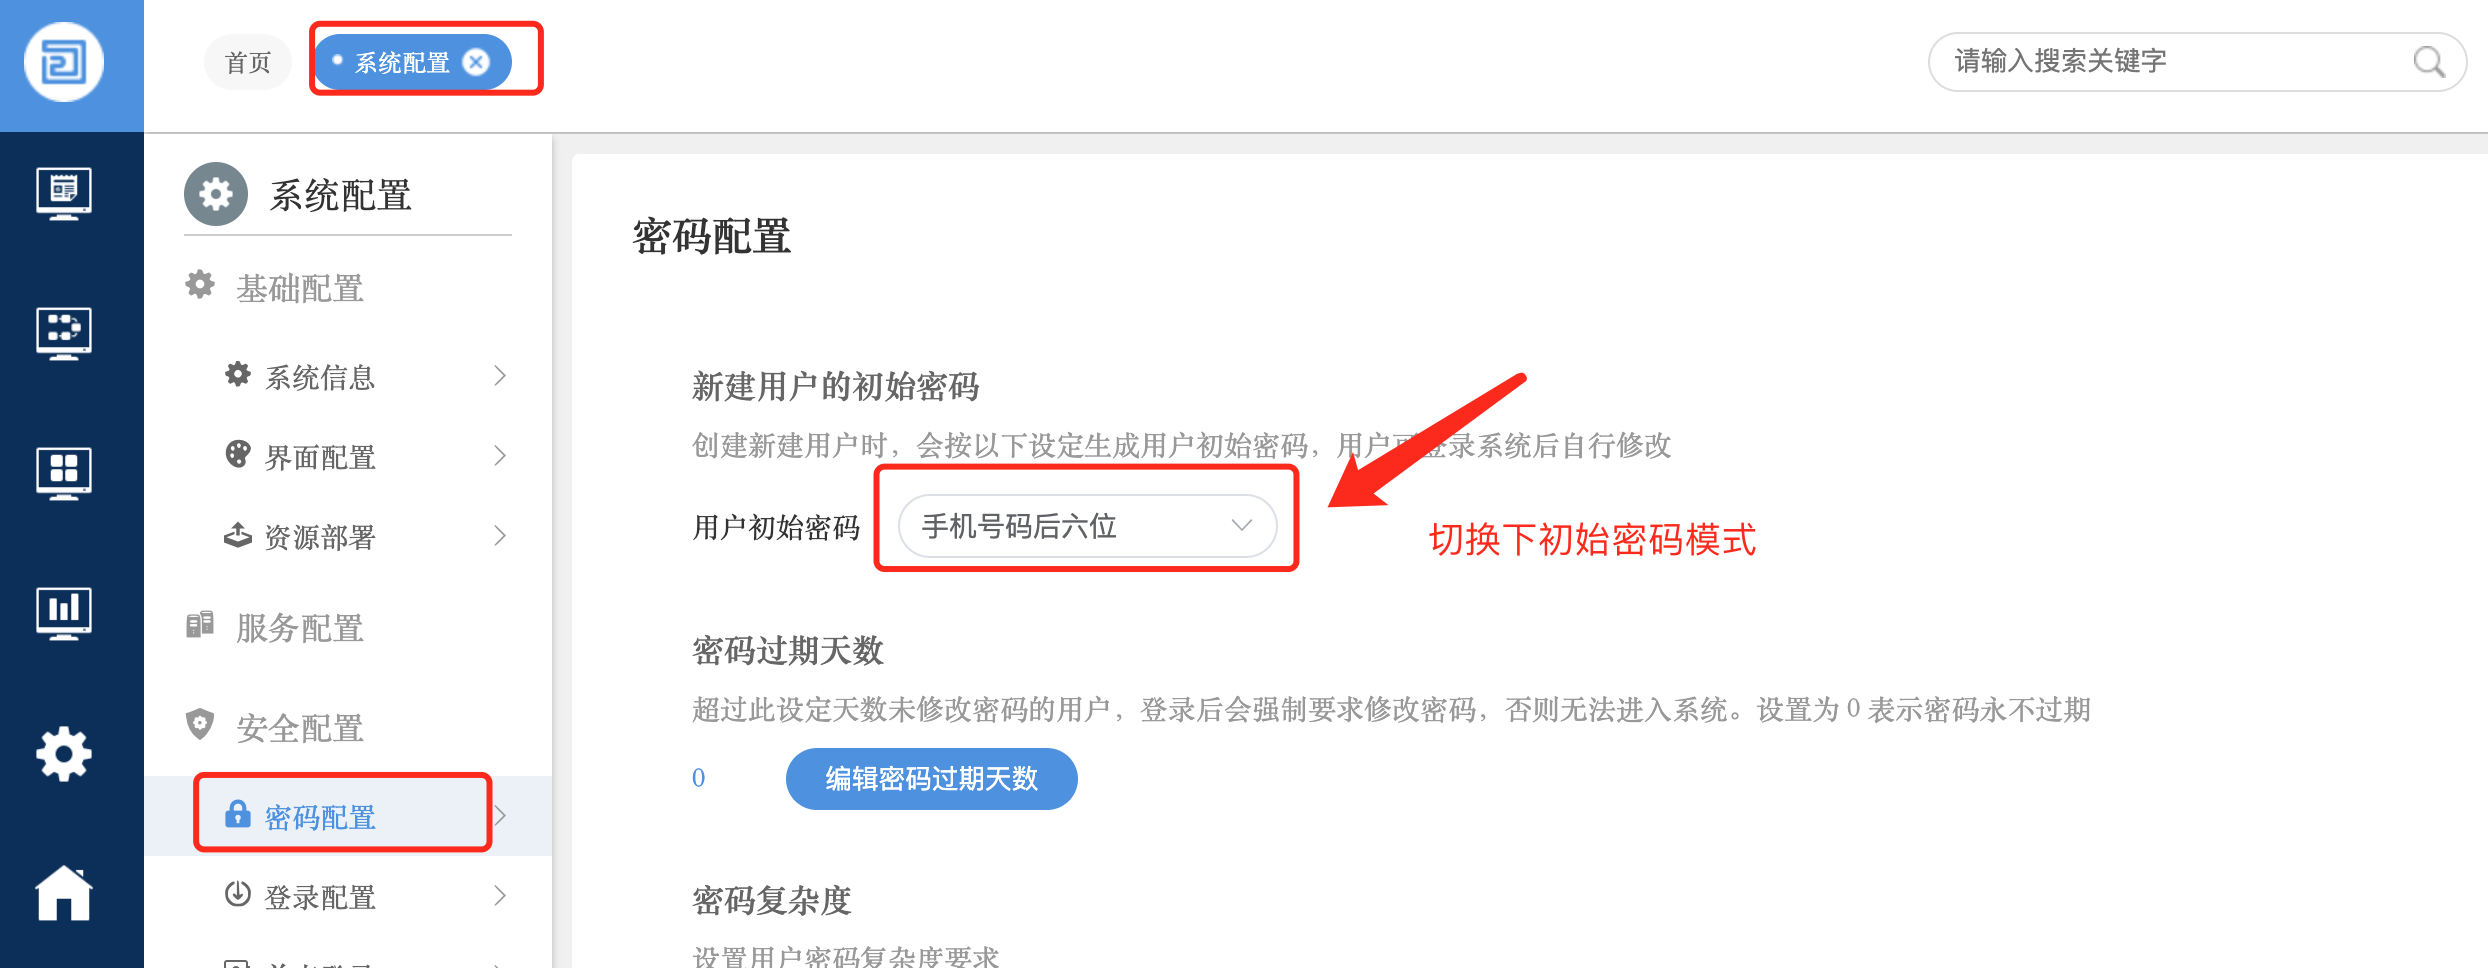Viewport: 2488px width, 968px height.
Task: Close the 系统配置 tab
Action: (477, 62)
